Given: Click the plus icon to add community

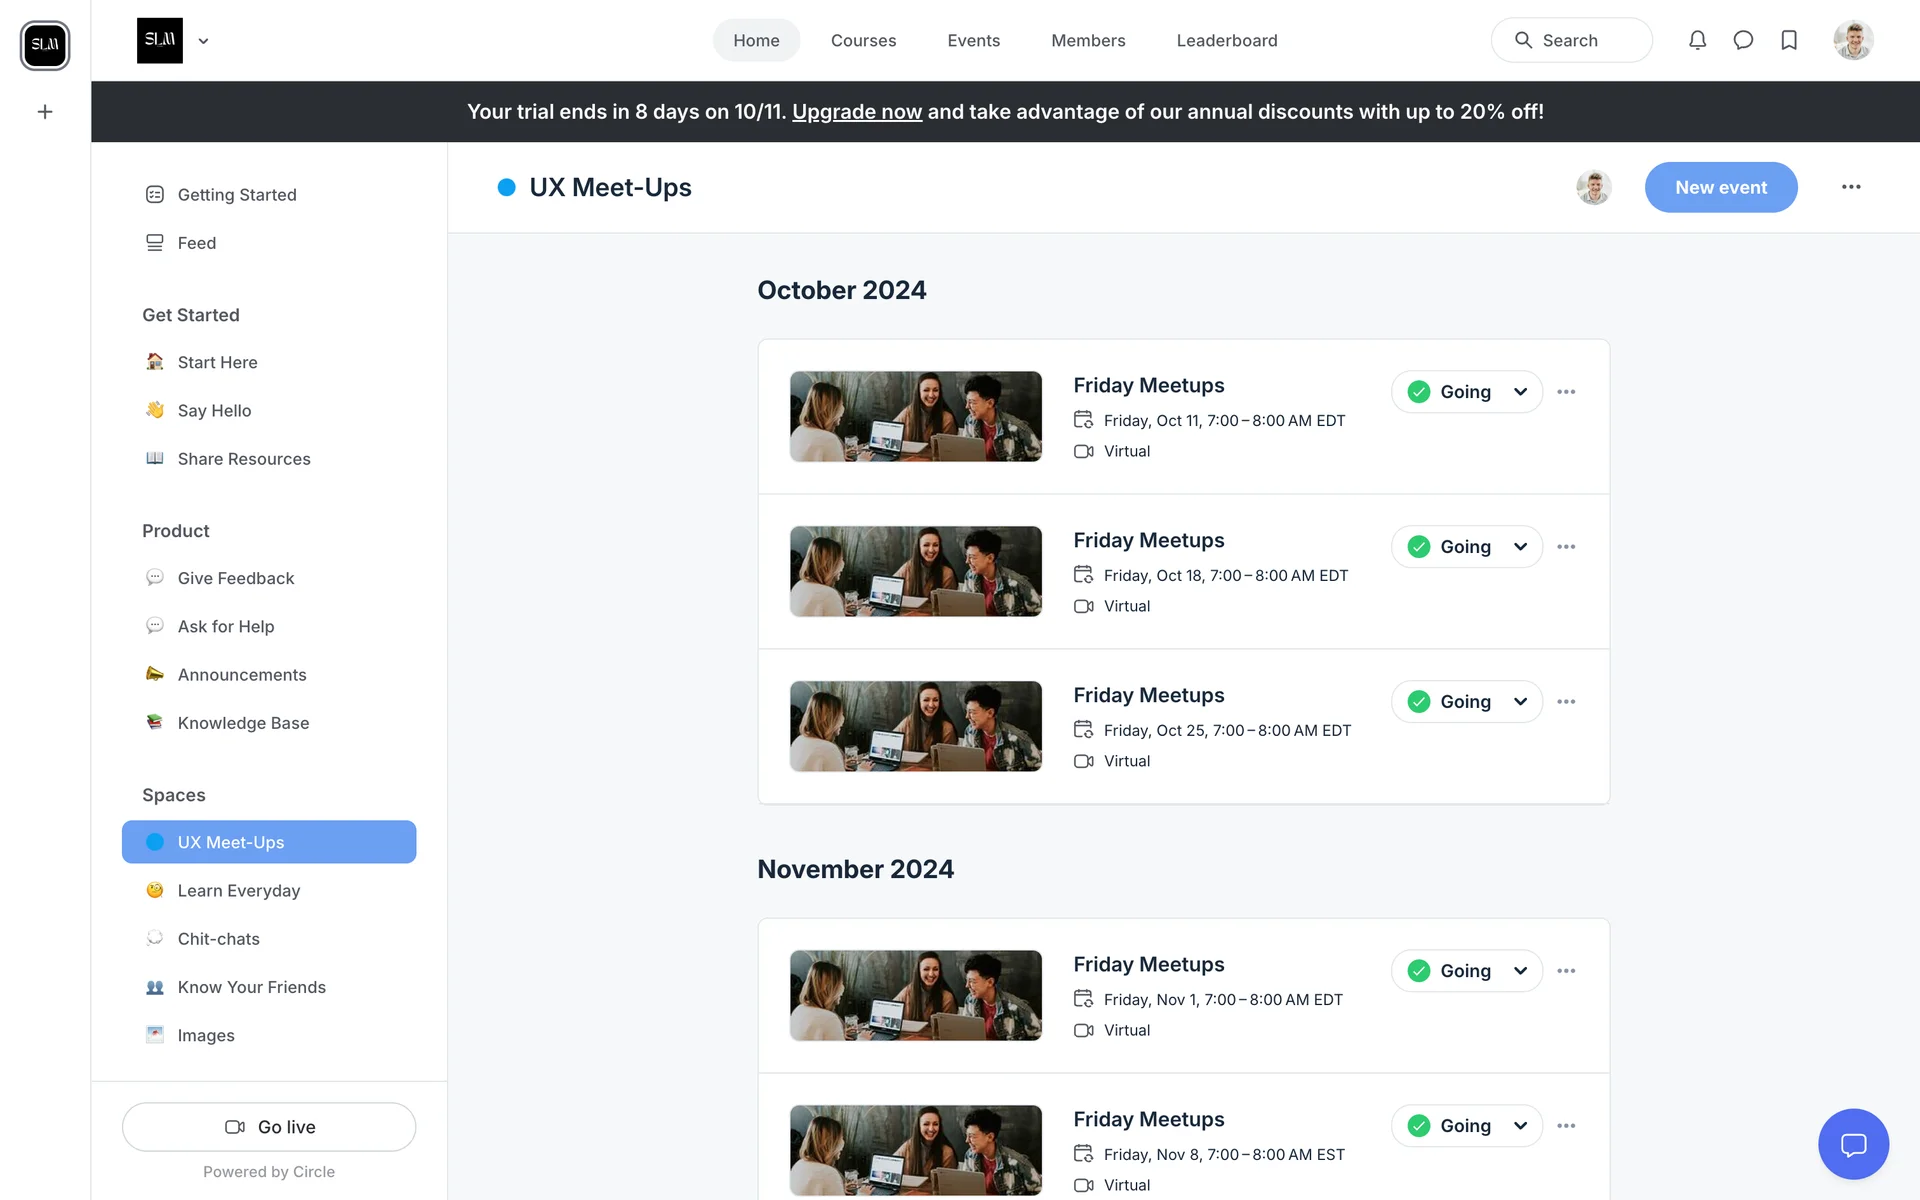Looking at the screenshot, I should (45, 112).
